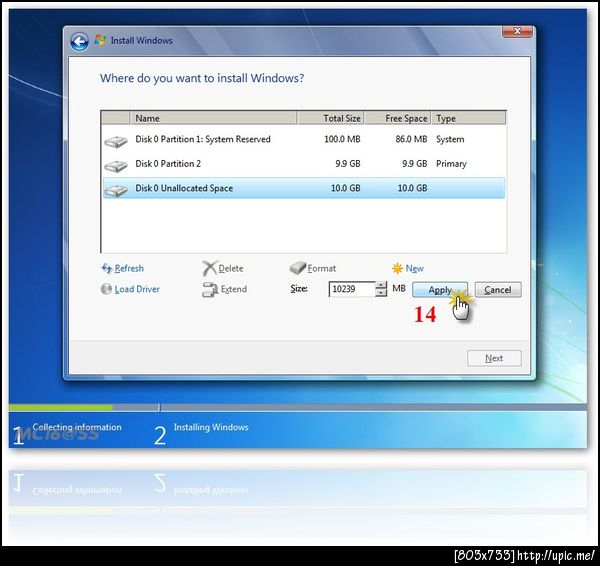Image resolution: width=600 pixels, height=566 pixels.
Task: Click drive icon for Unallocated Space row
Action: coord(116,190)
